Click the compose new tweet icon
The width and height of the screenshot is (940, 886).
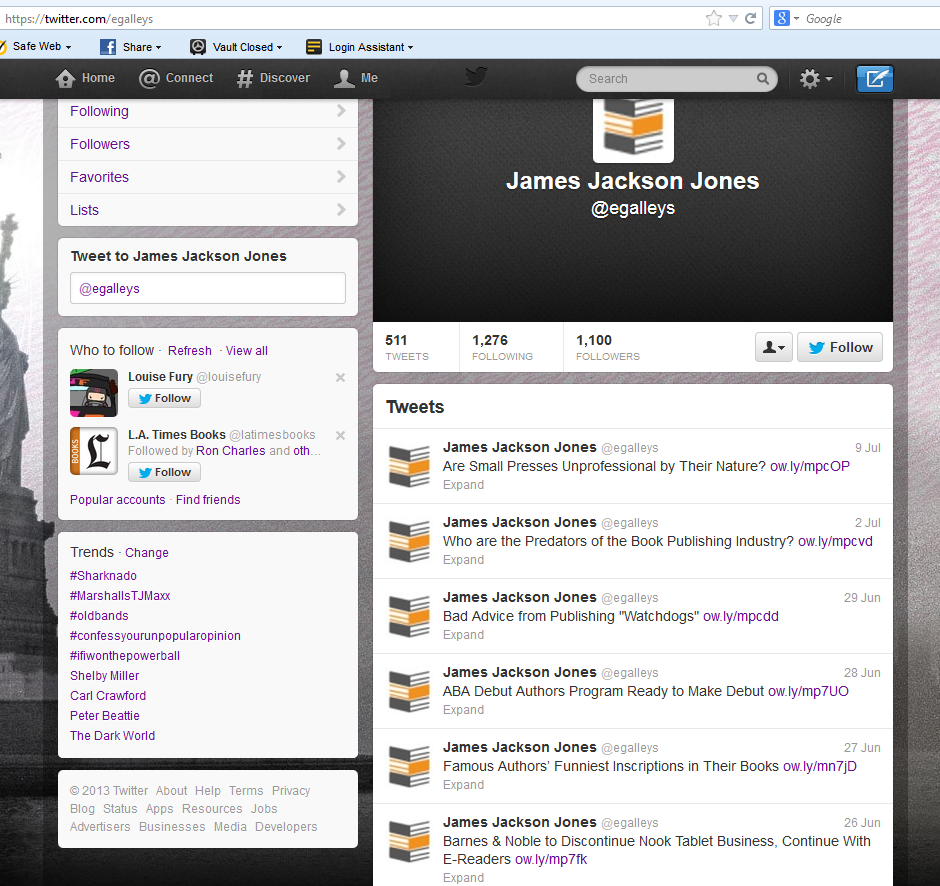875,79
